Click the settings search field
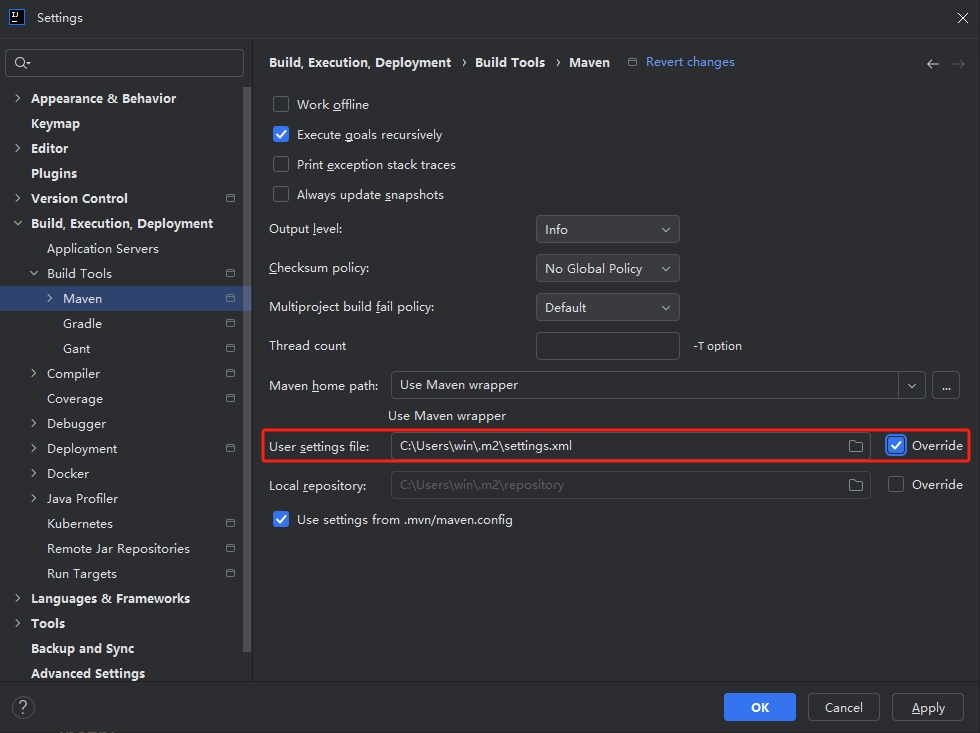Screen dimensions: 980x733 tap(124, 62)
